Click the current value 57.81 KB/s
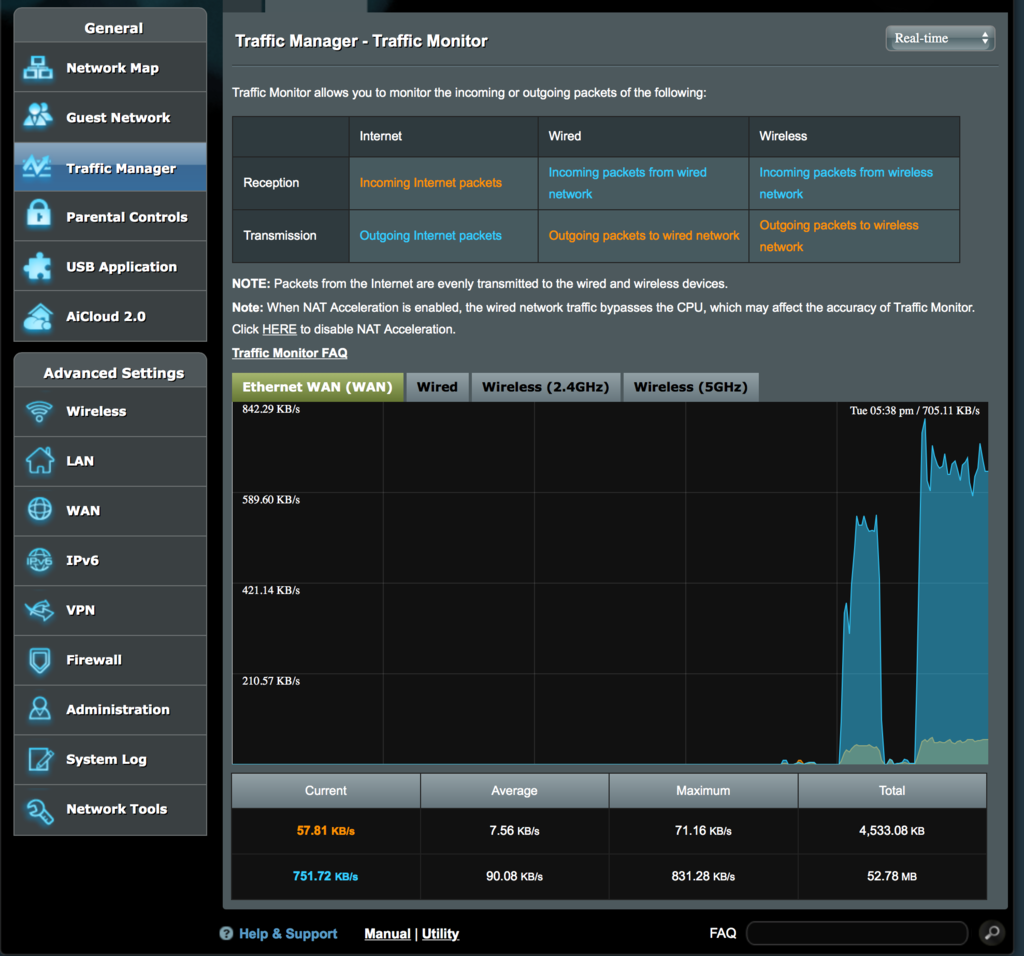Image resolution: width=1024 pixels, height=956 pixels. coord(325,831)
